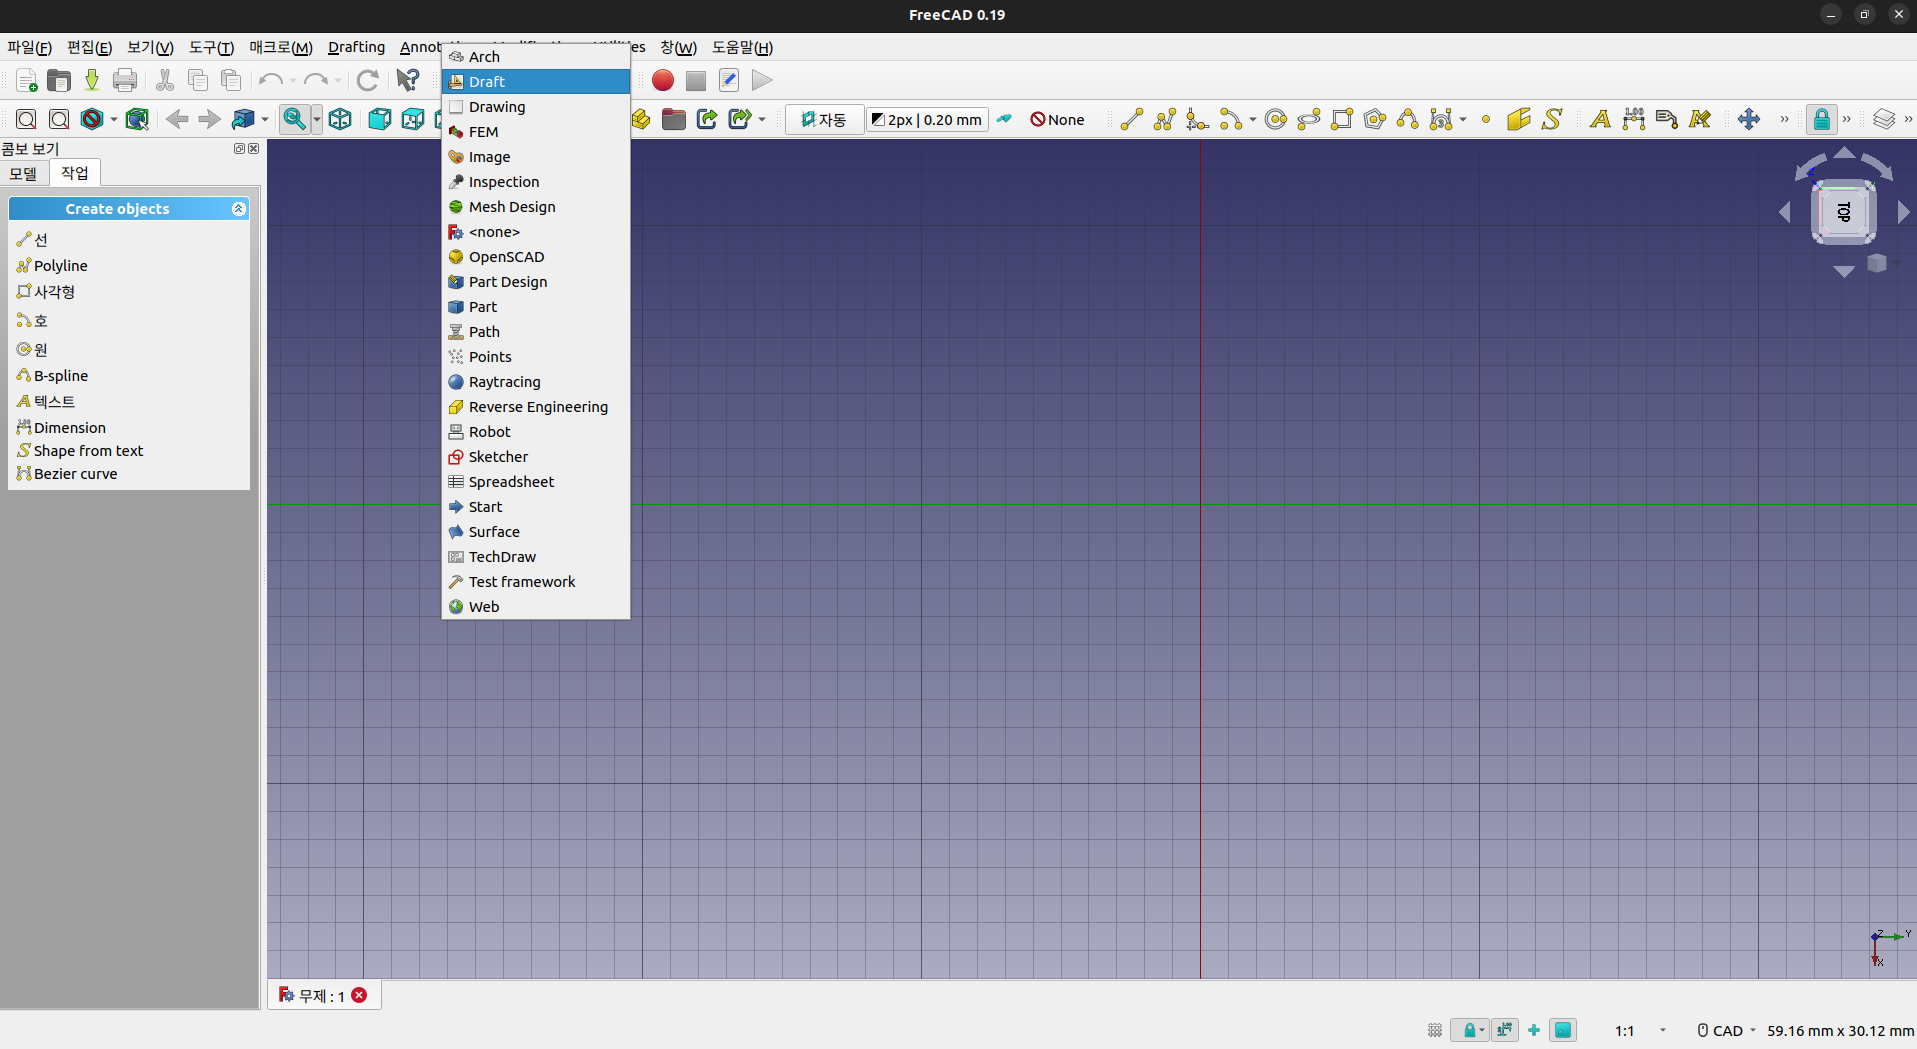Click the Manage layers icon

click(1884, 120)
